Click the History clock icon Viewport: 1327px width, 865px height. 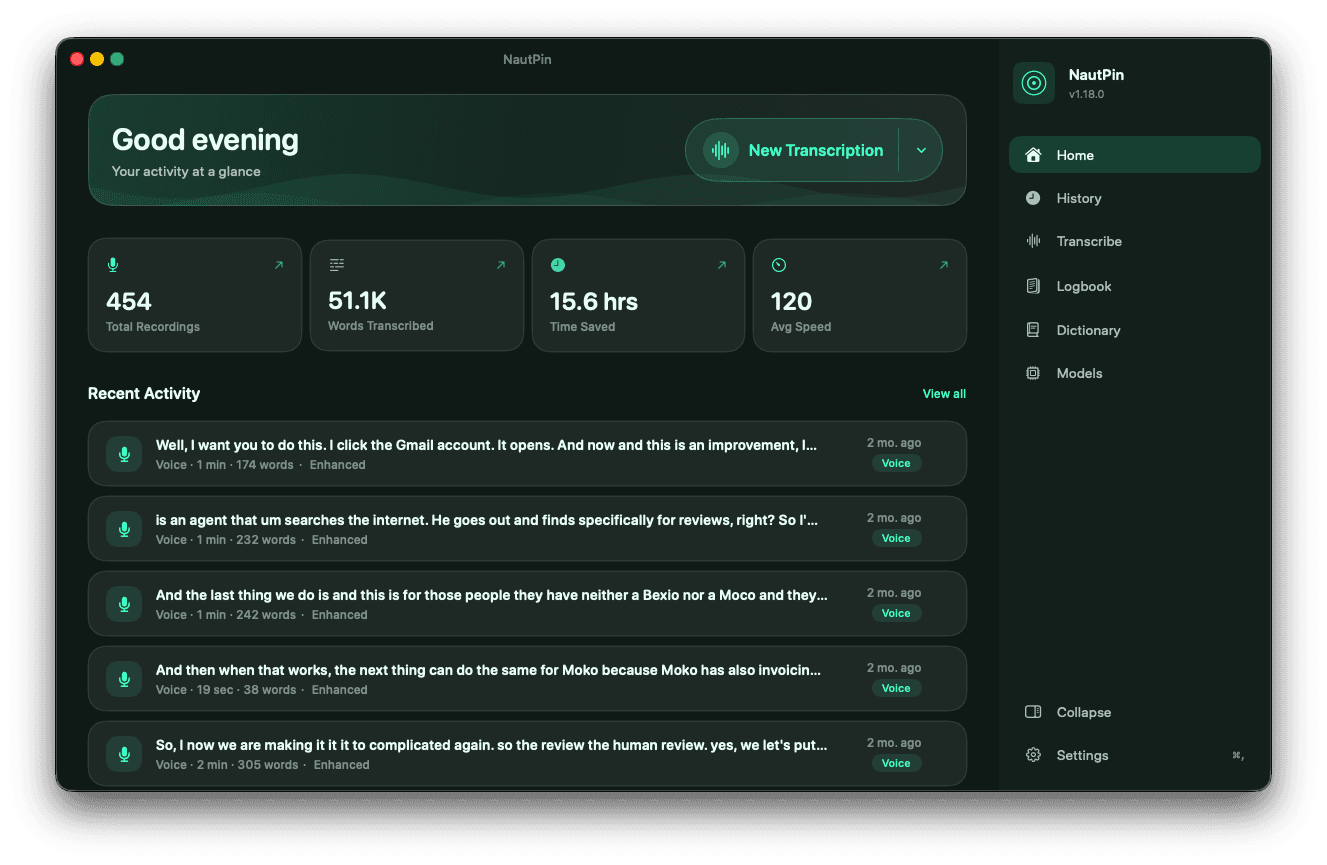click(x=1033, y=198)
